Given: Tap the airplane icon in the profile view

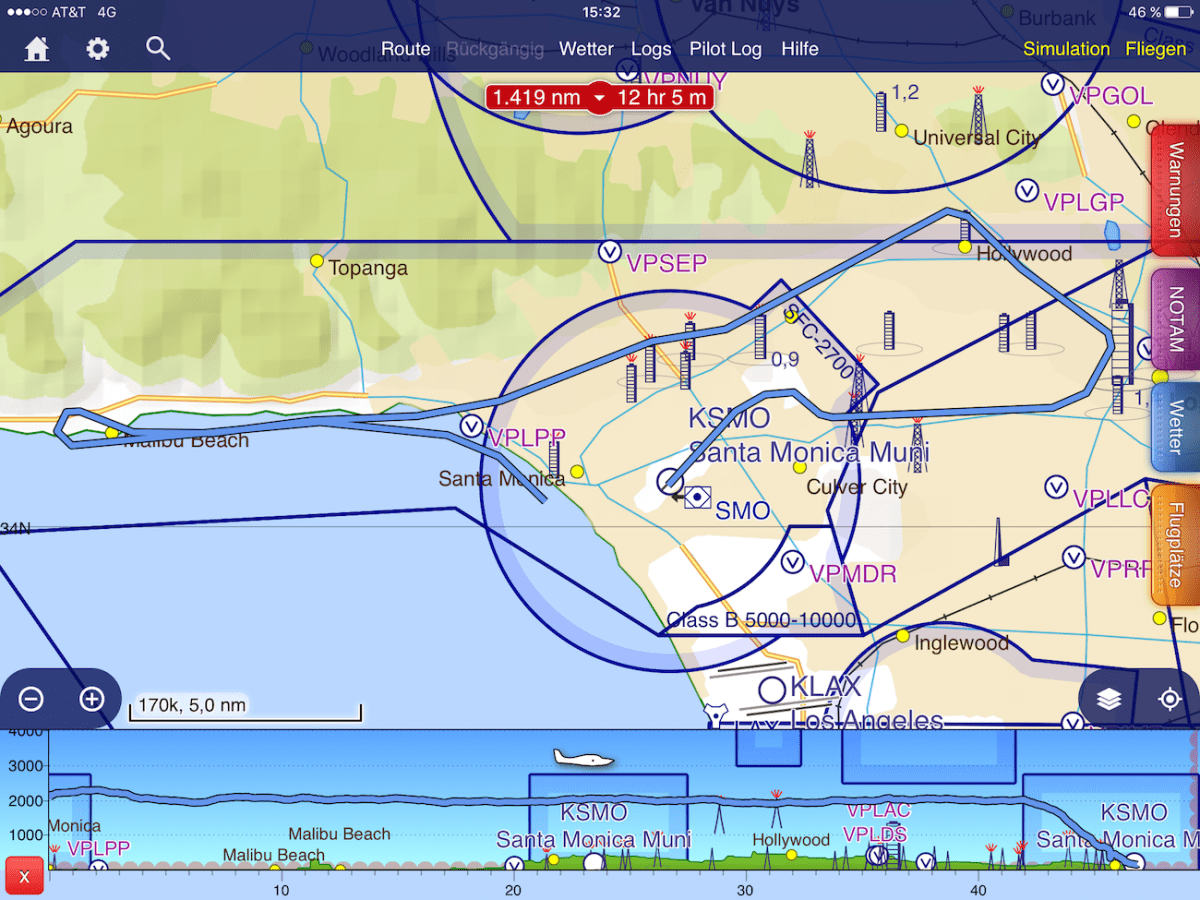Looking at the screenshot, I should [x=583, y=759].
